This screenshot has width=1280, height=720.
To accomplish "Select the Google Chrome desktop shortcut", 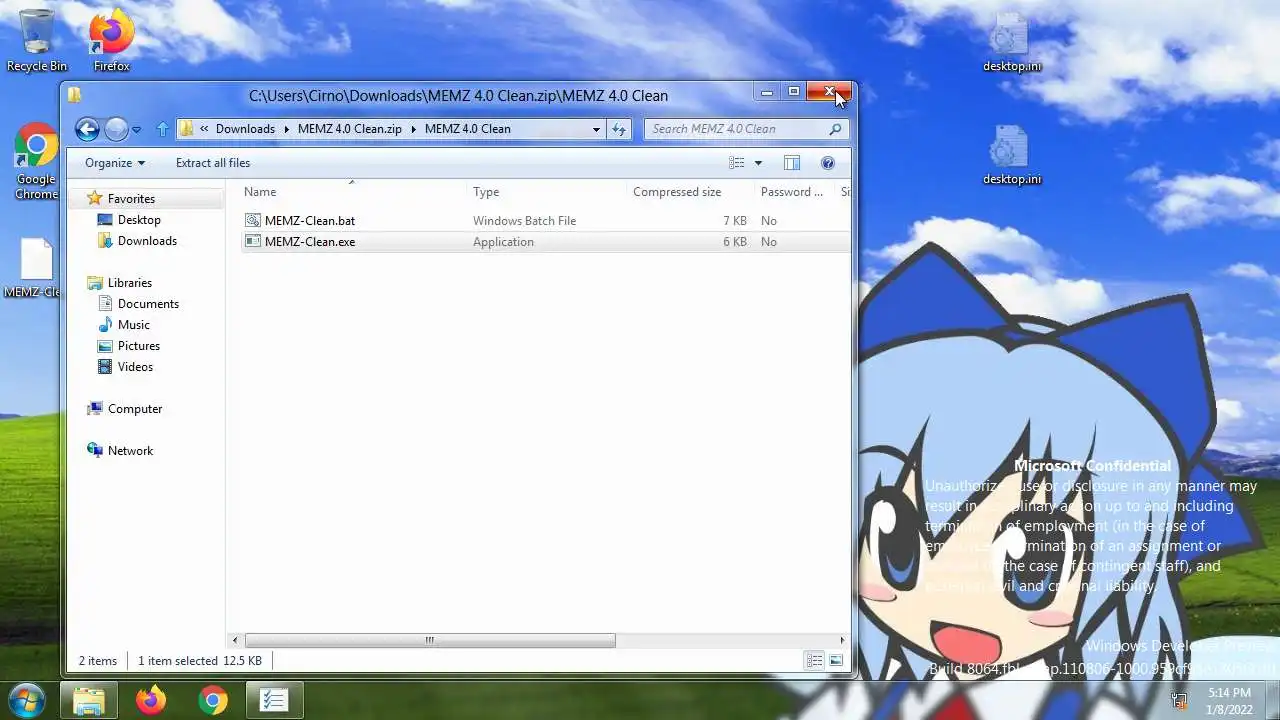I will tap(36, 163).
